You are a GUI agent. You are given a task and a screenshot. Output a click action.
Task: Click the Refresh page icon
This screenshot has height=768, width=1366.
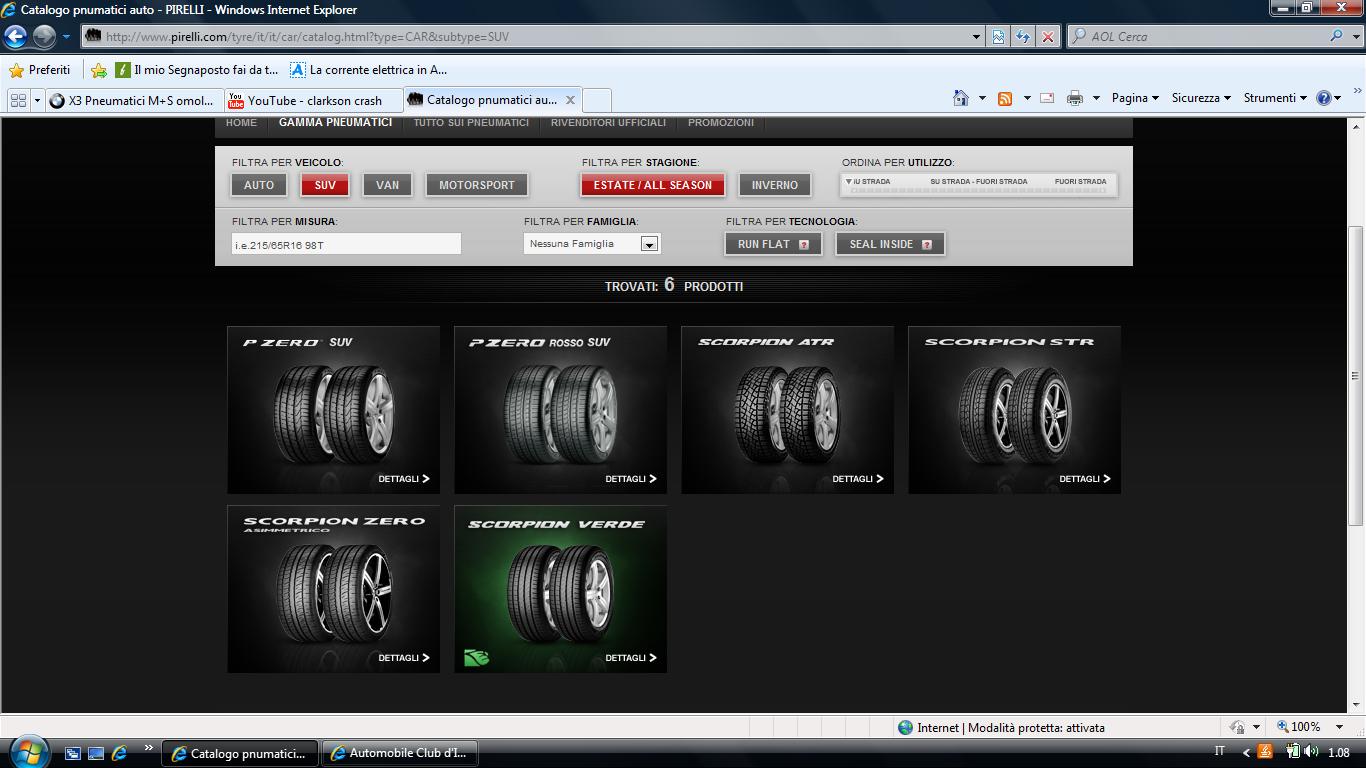click(1022, 37)
